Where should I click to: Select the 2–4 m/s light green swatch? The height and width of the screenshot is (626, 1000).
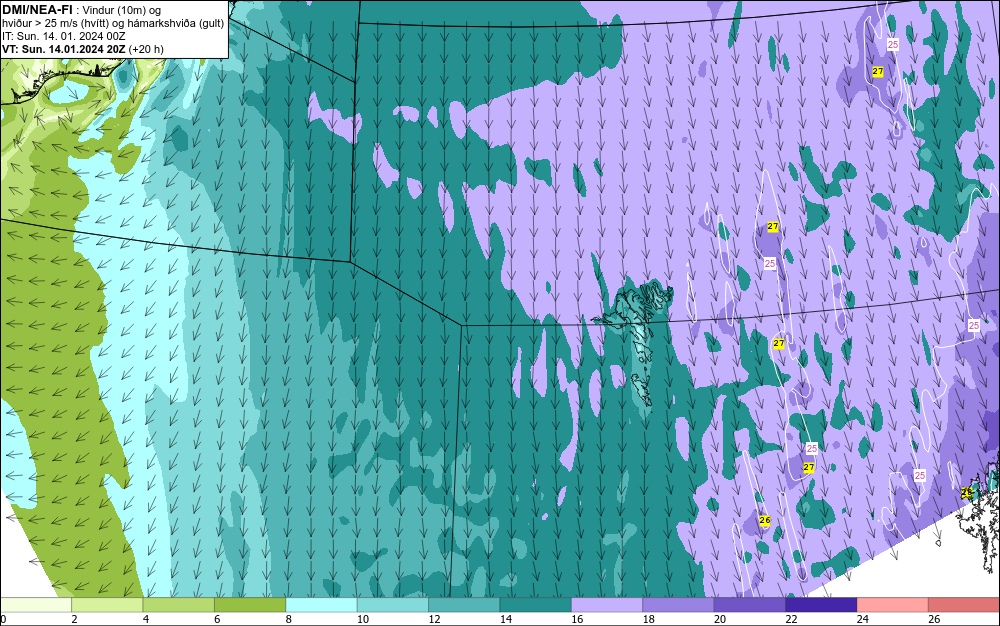pyautogui.click(x=107, y=605)
